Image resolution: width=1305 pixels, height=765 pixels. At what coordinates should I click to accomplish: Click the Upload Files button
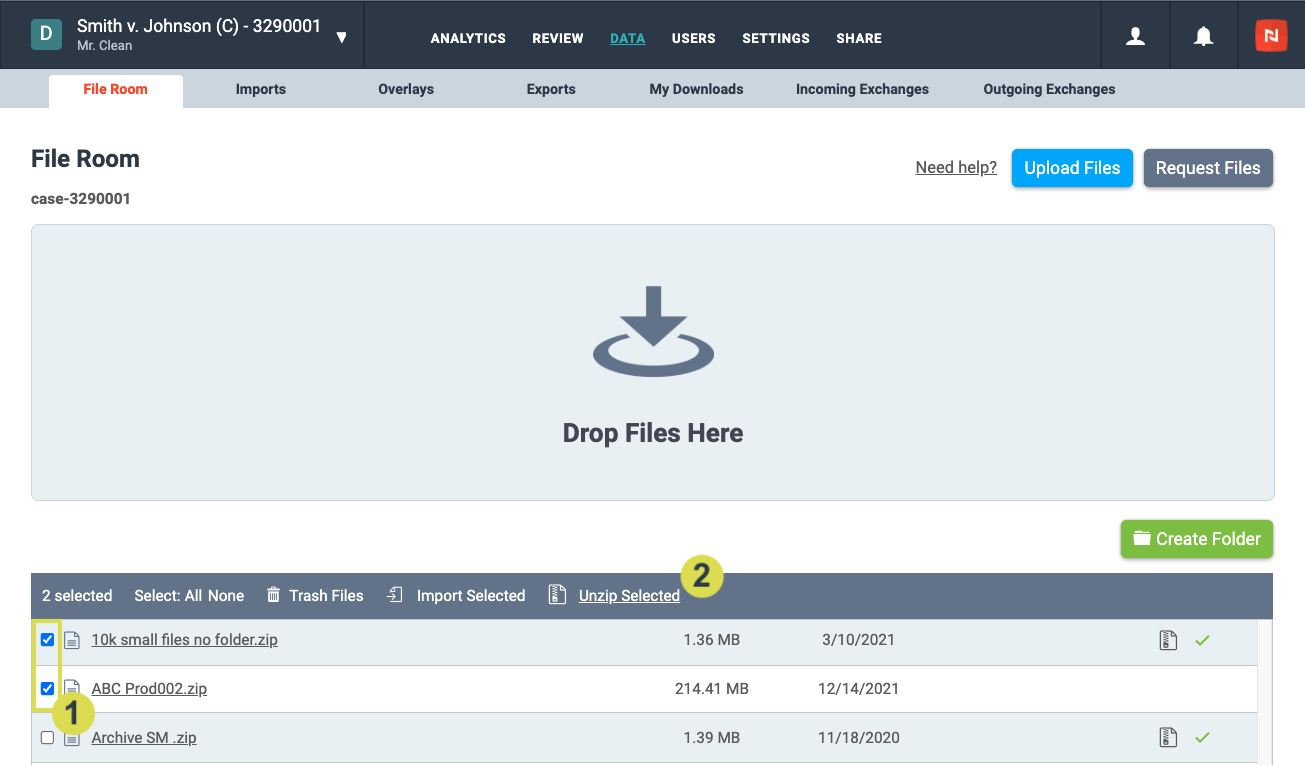[1072, 168]
